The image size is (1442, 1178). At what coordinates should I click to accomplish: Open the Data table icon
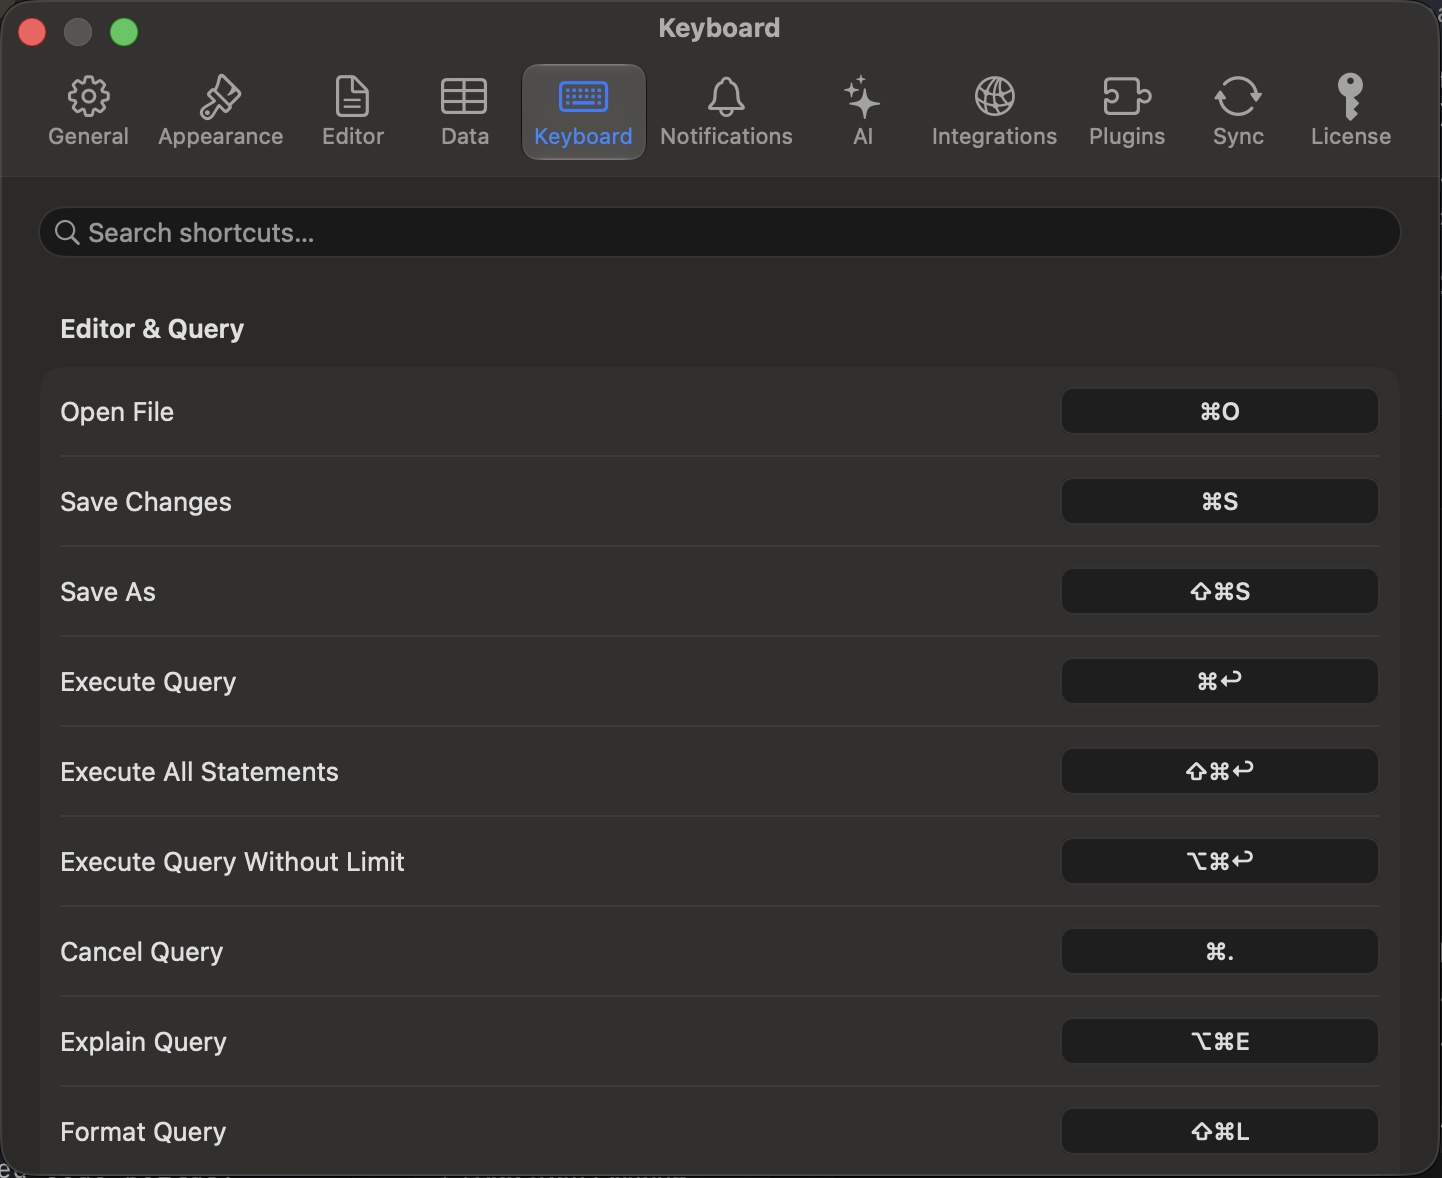coord(464,97)
